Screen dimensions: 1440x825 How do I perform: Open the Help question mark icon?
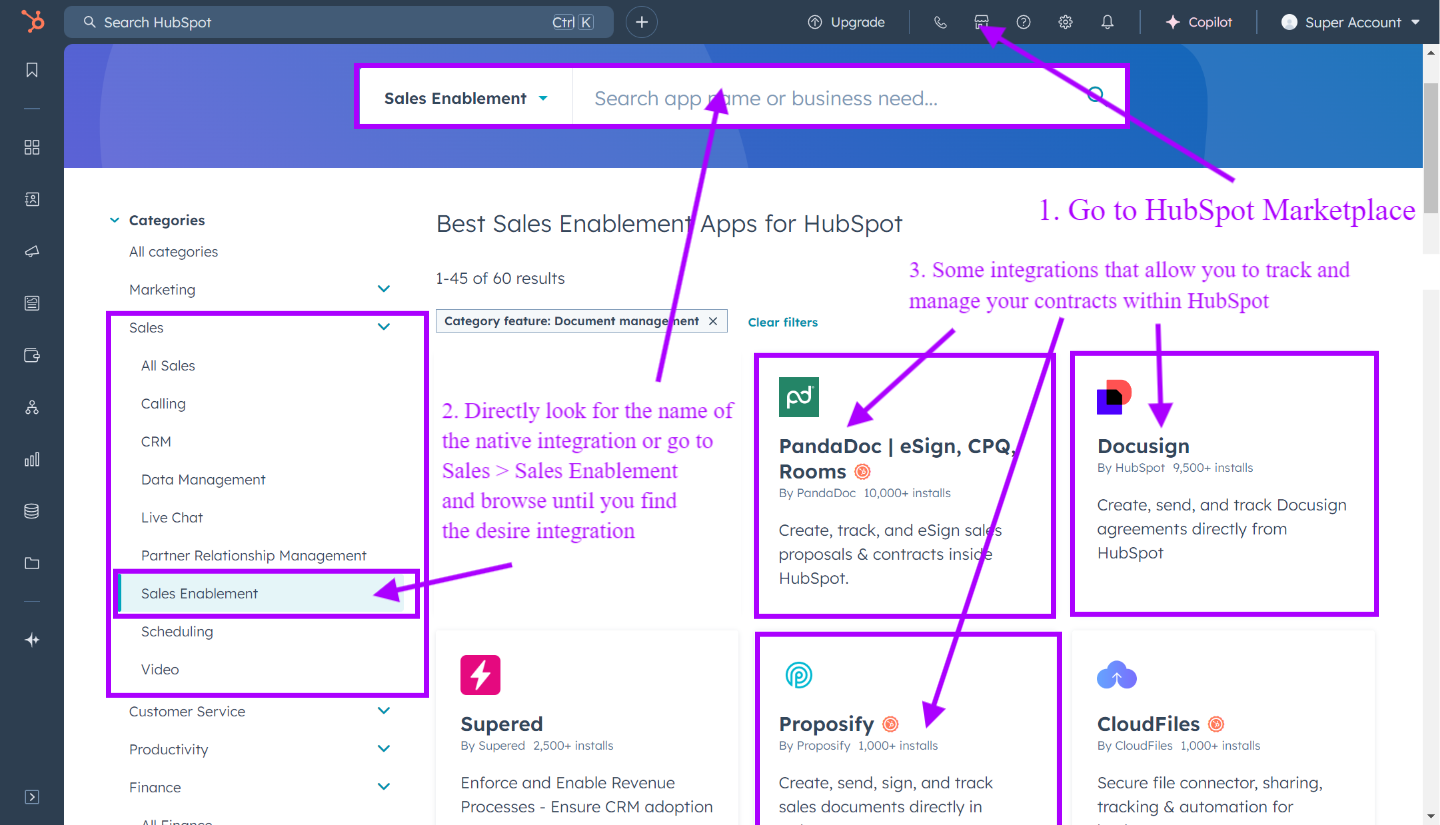click(x=1023, y=21)
